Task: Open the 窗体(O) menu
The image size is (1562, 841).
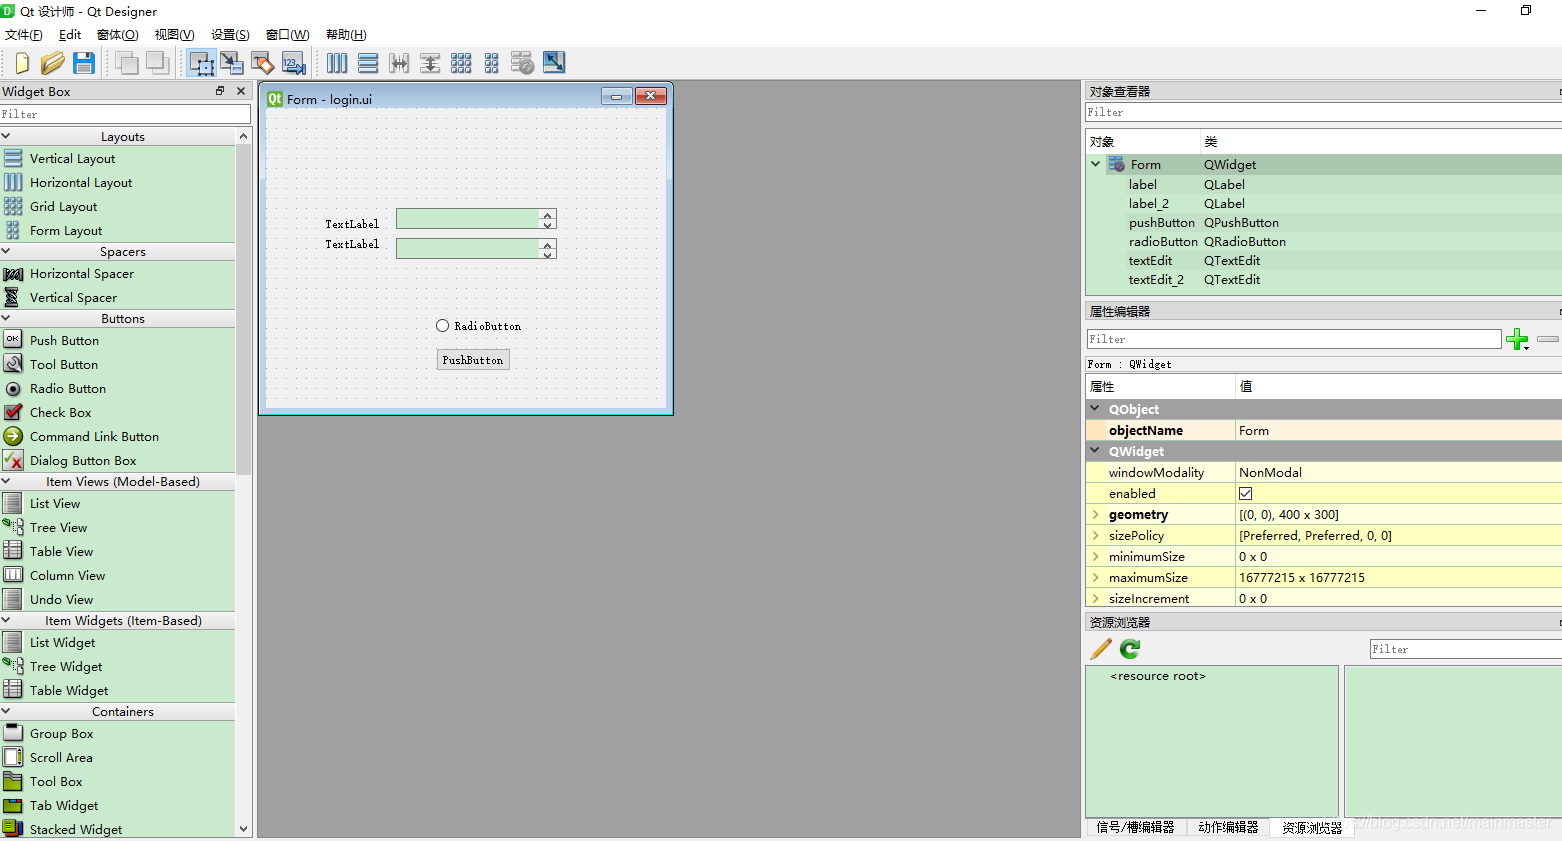Action: click(117, 35)
